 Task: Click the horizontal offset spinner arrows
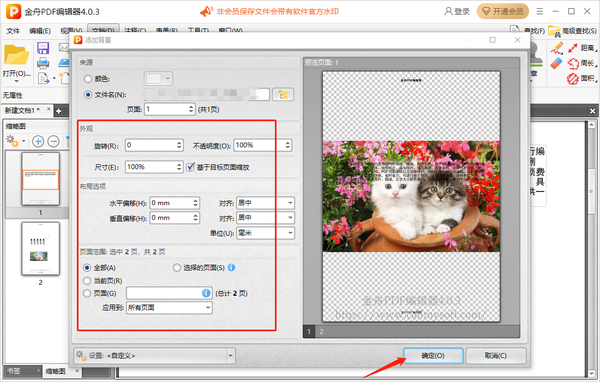[196, 202]
